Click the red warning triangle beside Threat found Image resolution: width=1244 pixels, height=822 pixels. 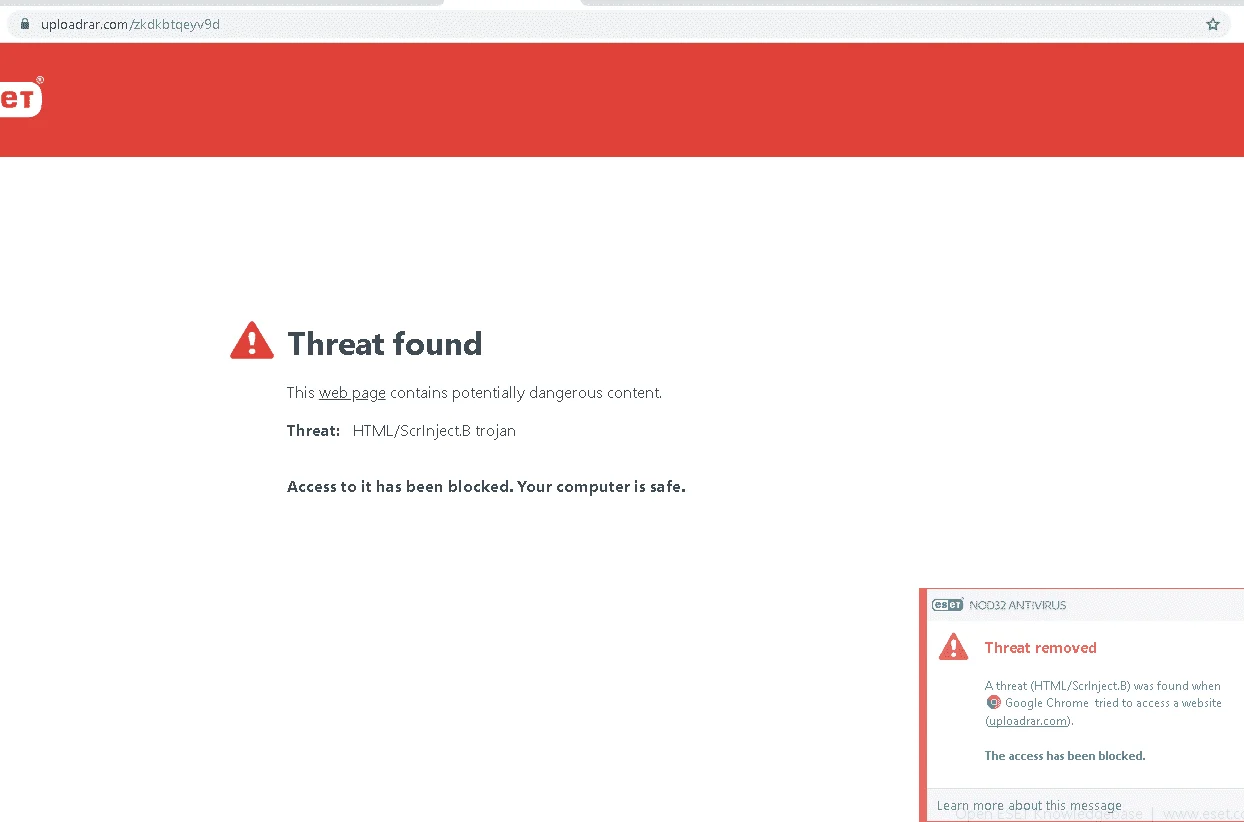coord(252,340)
